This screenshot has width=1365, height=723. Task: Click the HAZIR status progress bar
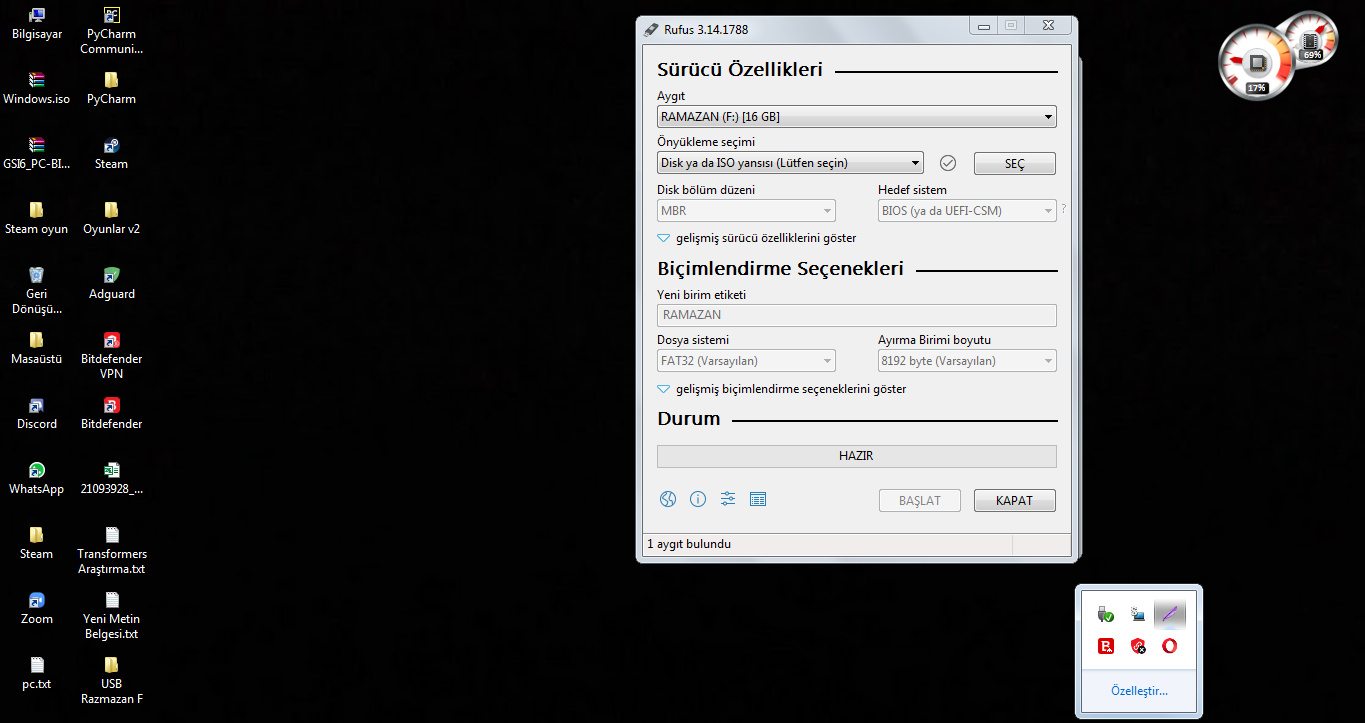[856, 456]
